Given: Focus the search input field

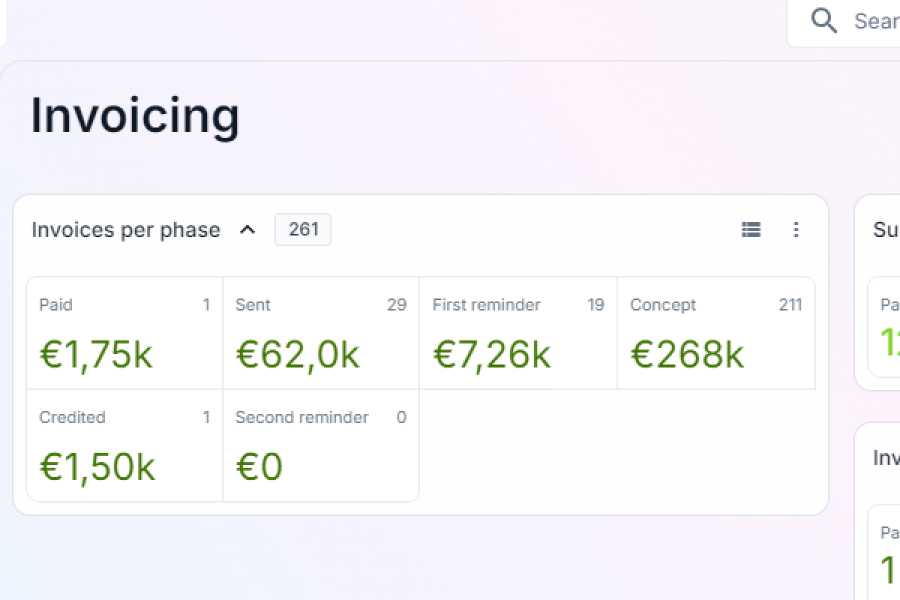Looking at the screenshot, I should (x=874, y=21).
